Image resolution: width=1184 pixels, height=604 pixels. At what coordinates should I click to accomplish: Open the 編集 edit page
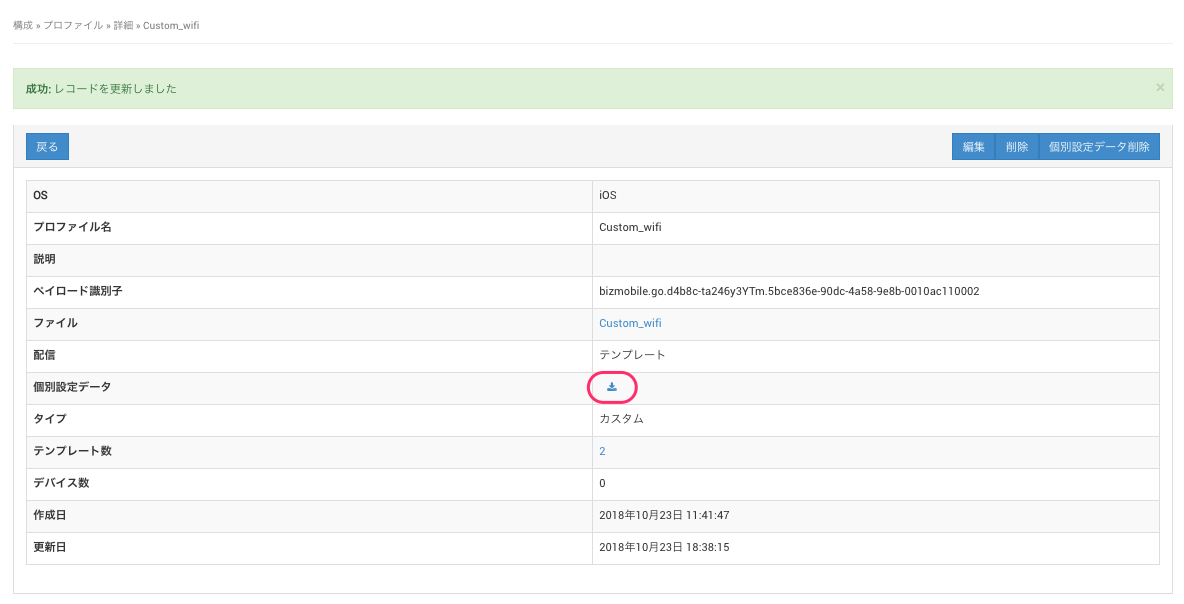coord(973,147)
